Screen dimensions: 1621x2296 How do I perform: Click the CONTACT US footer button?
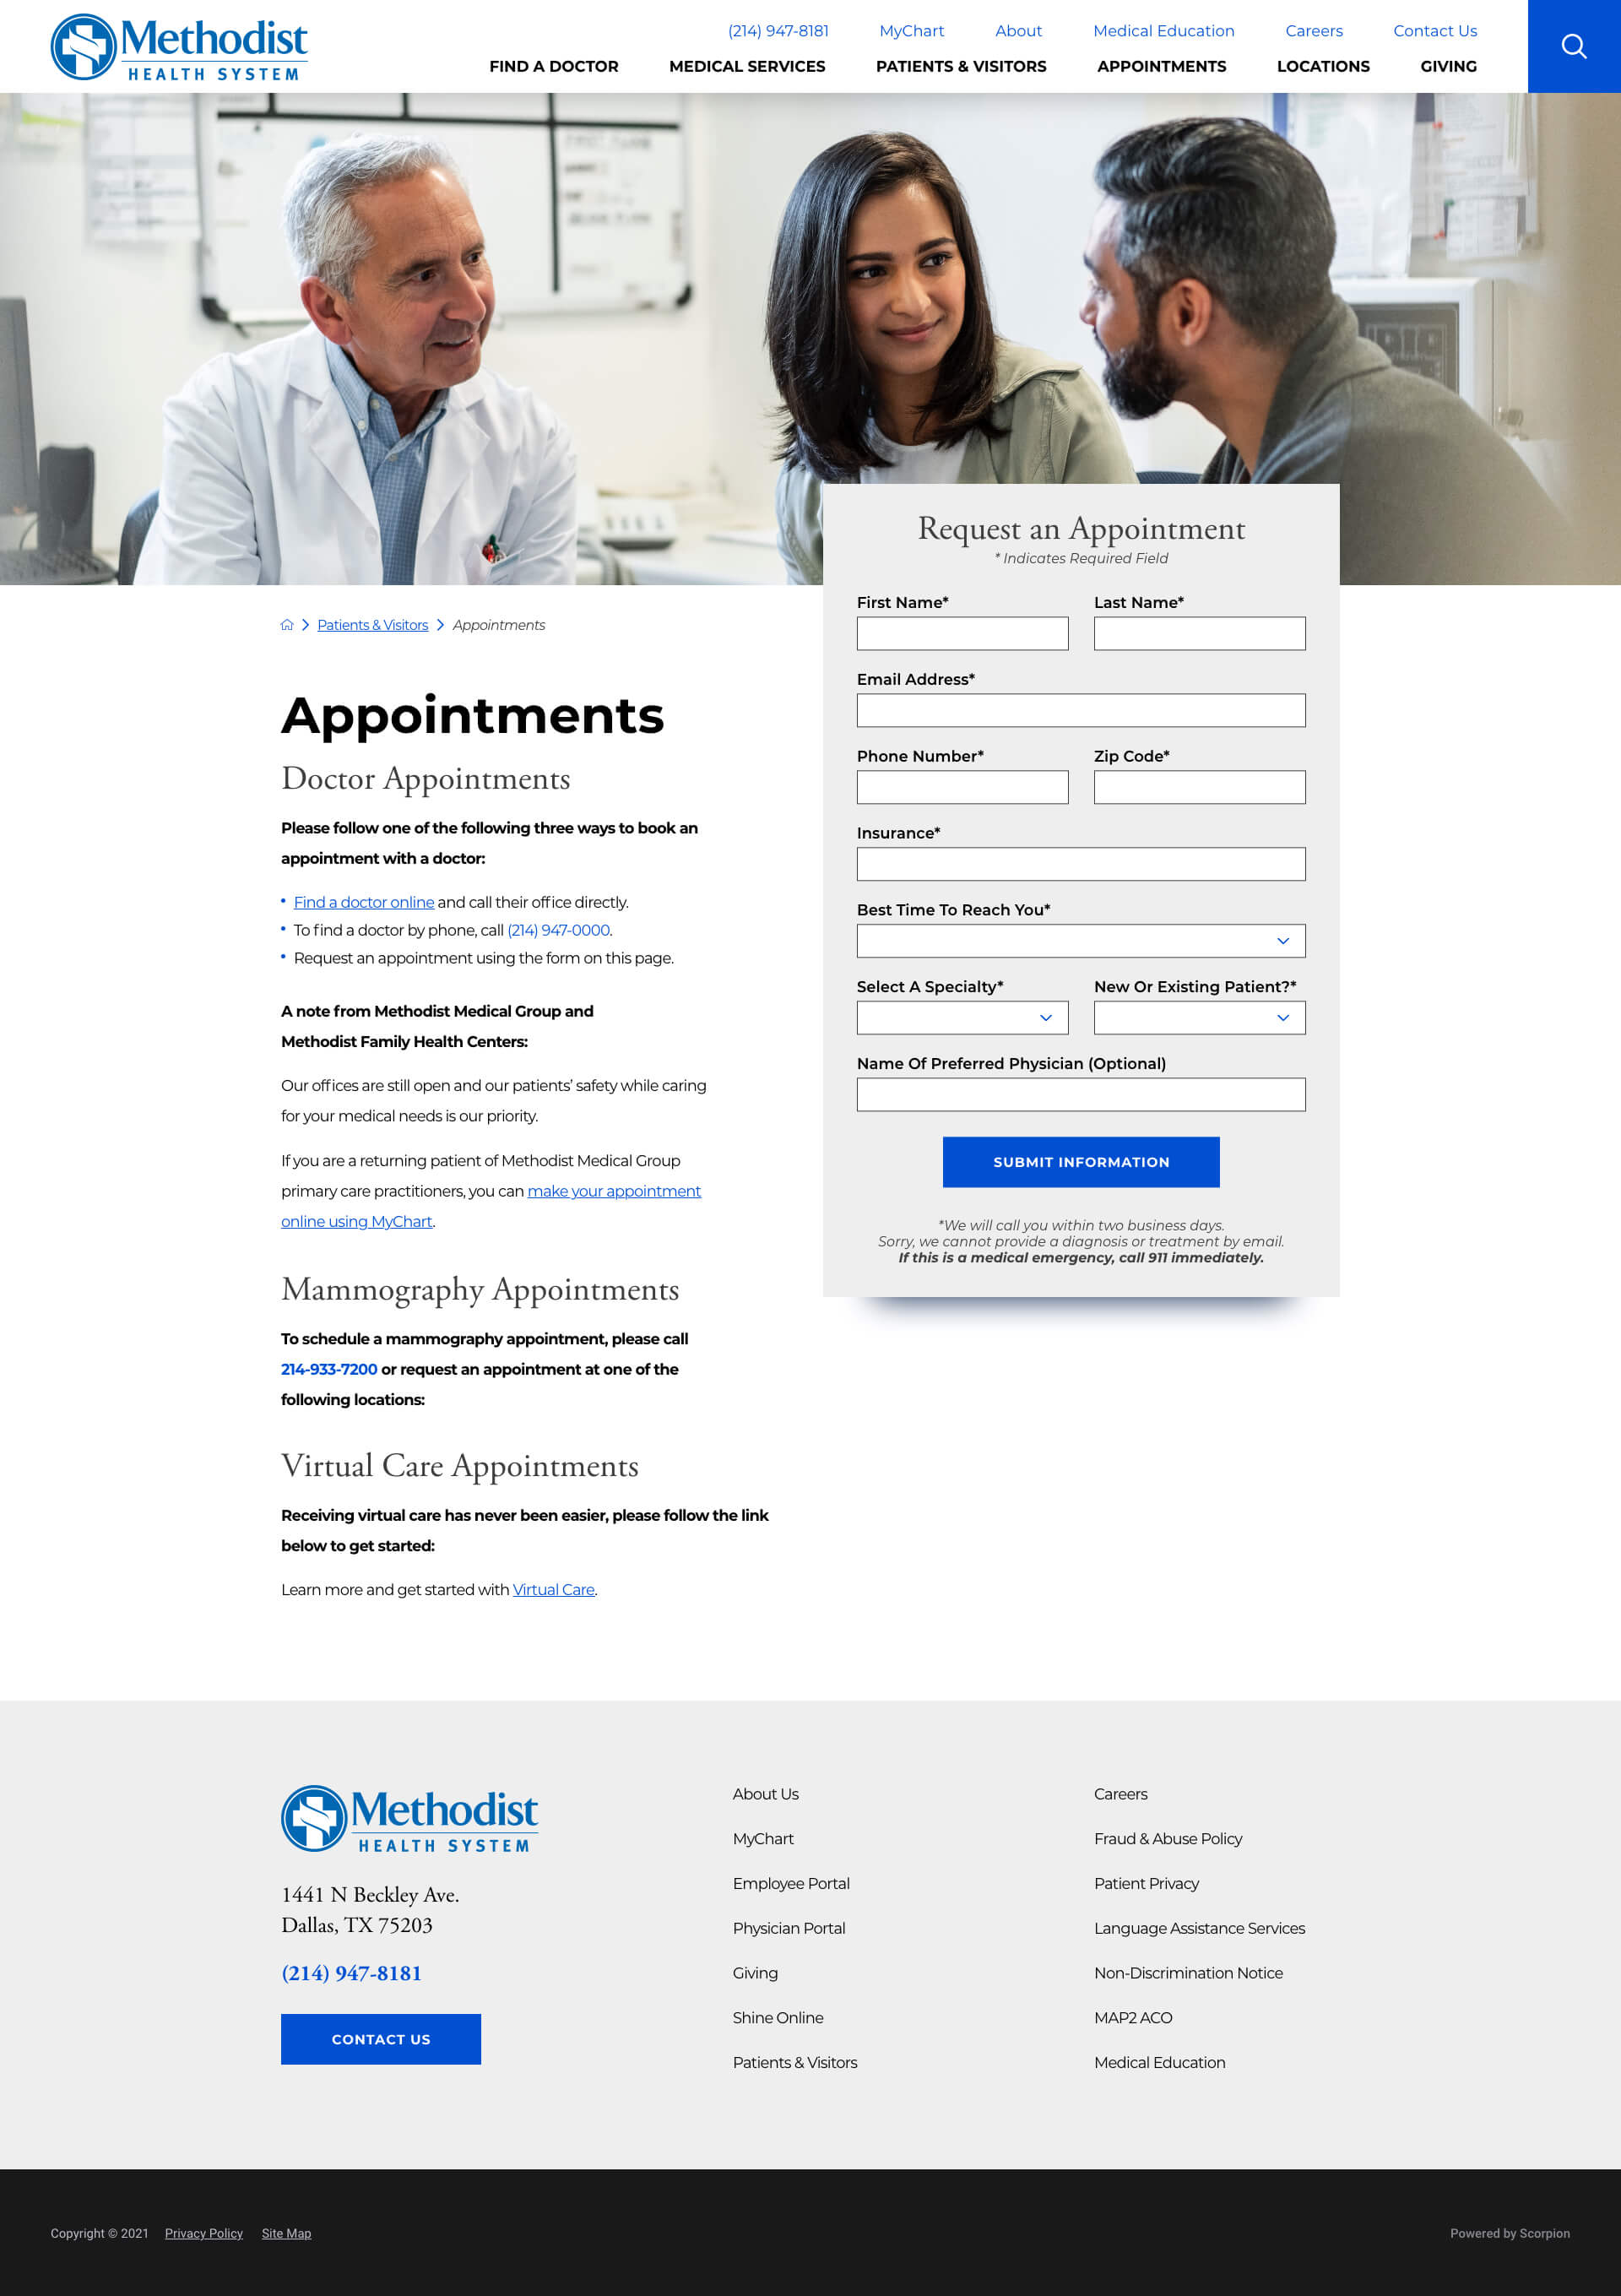pyautogui.click(x=381, y=2040)
